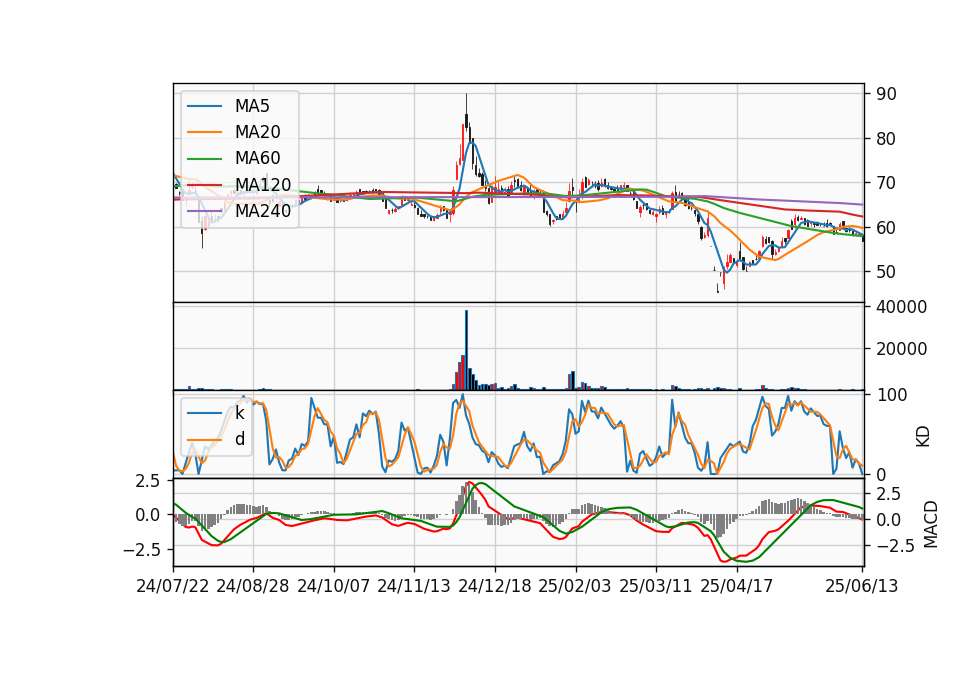This screenshot has width=960, height=690.
Task: Click the 24/11/13 date axis label
Action: point(414,586)
